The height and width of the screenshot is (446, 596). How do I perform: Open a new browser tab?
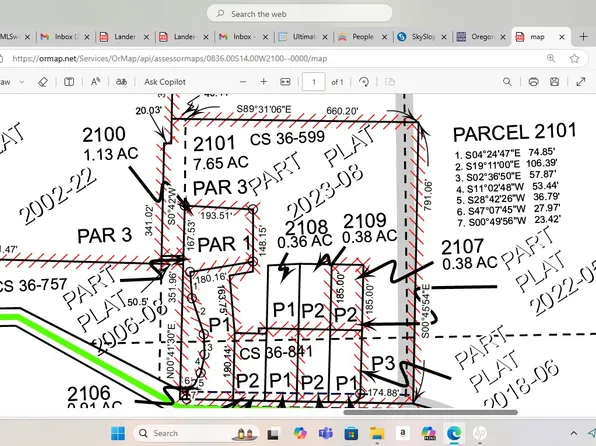[x=583, y=37]
